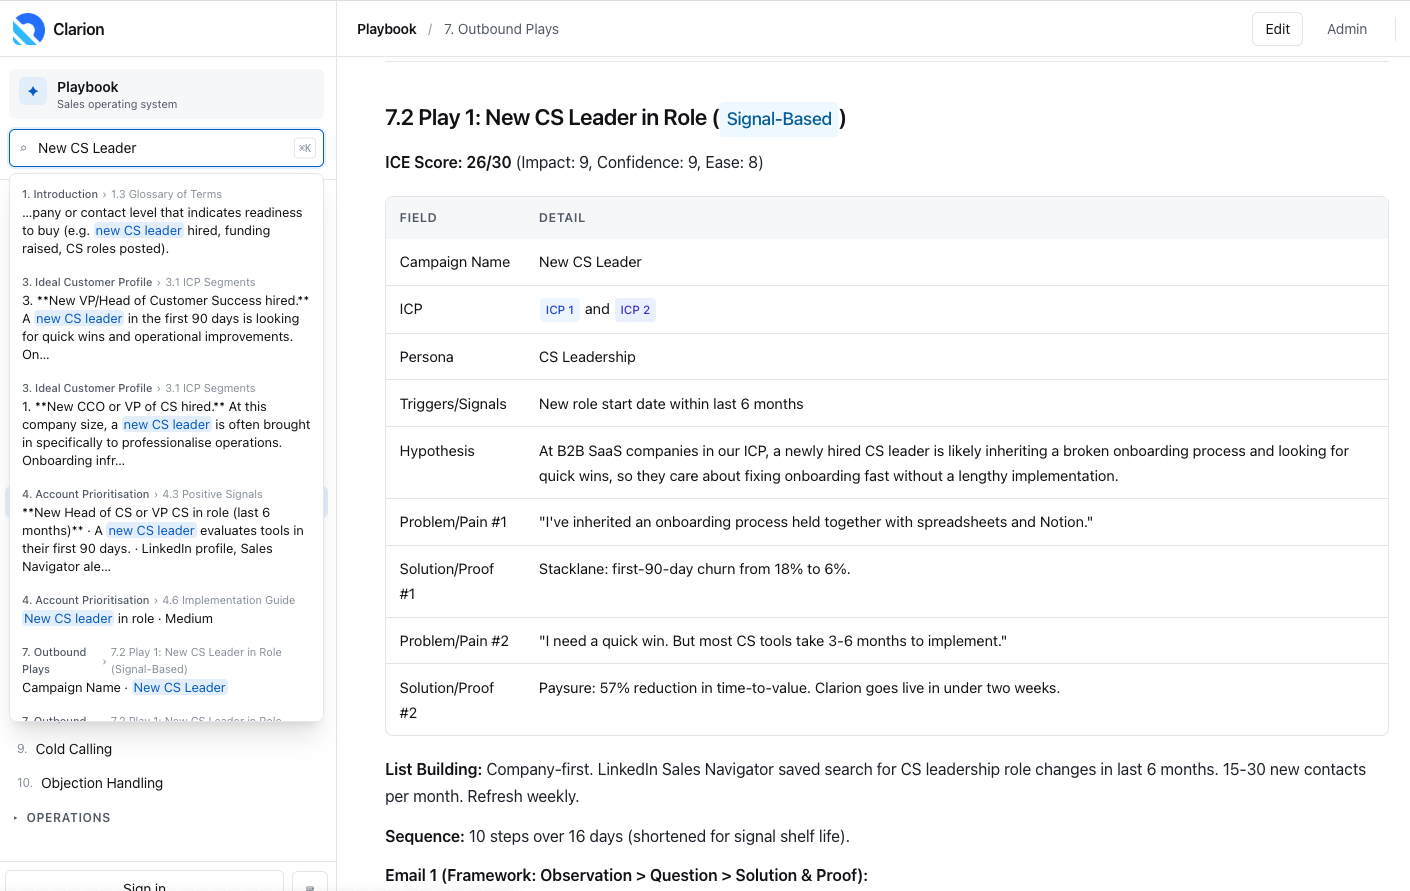Image resolution: width=1410 pixels, height=891 pixels.
Task: Open the 'Campaign Name · New CS Leader' result
Action: [166, 669]
